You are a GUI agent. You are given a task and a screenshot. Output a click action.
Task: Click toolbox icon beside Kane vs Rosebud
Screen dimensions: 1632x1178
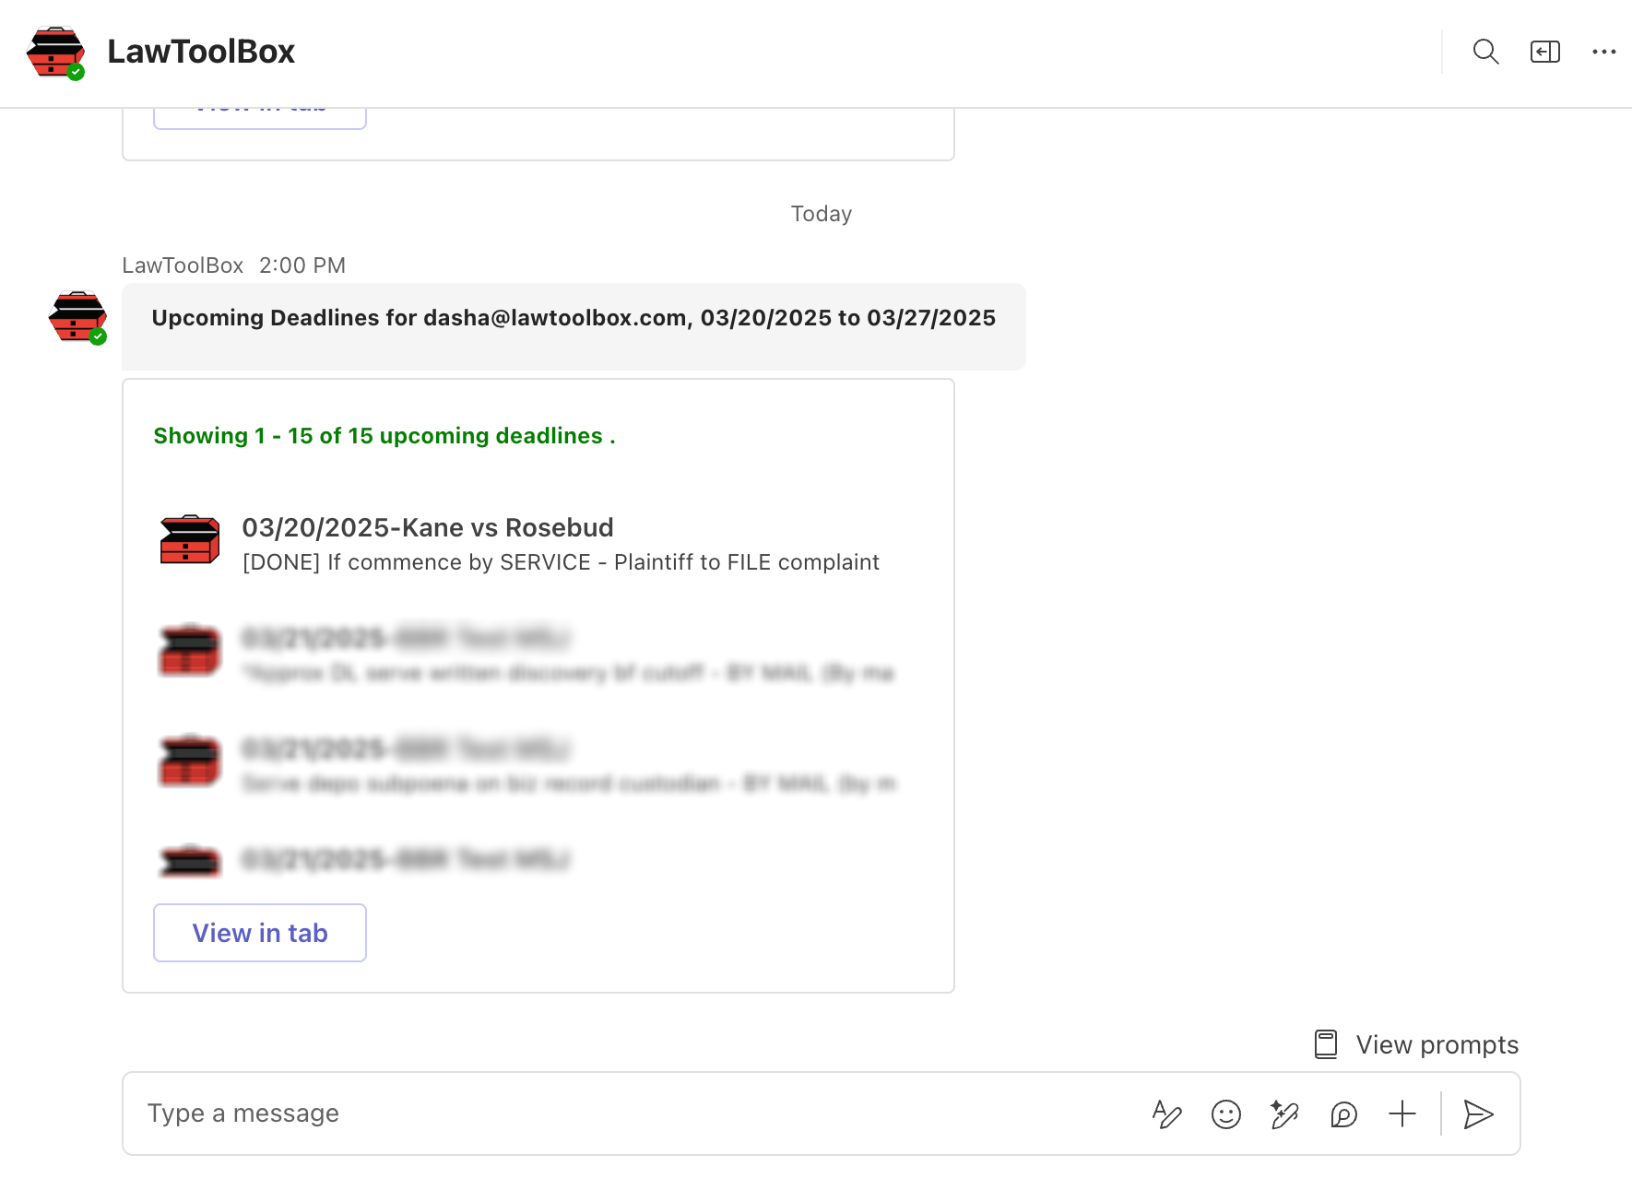[190, 540]
